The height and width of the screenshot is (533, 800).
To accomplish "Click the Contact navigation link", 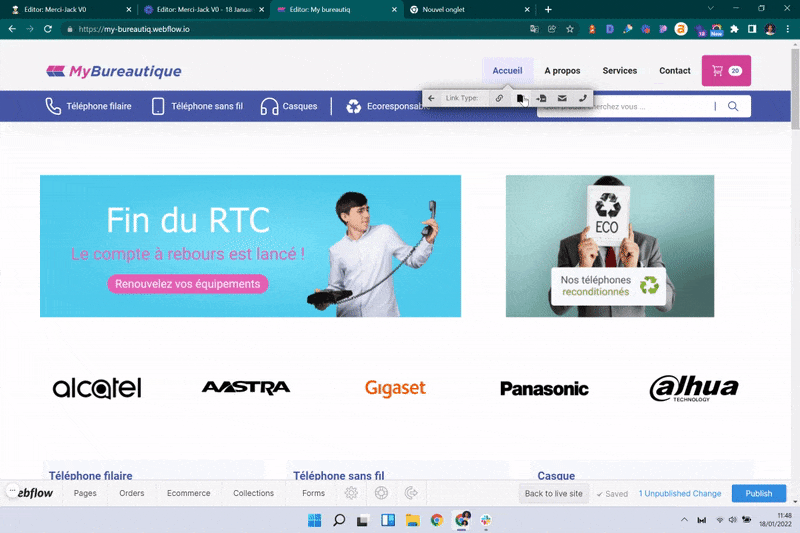I will tap(674, 70).
